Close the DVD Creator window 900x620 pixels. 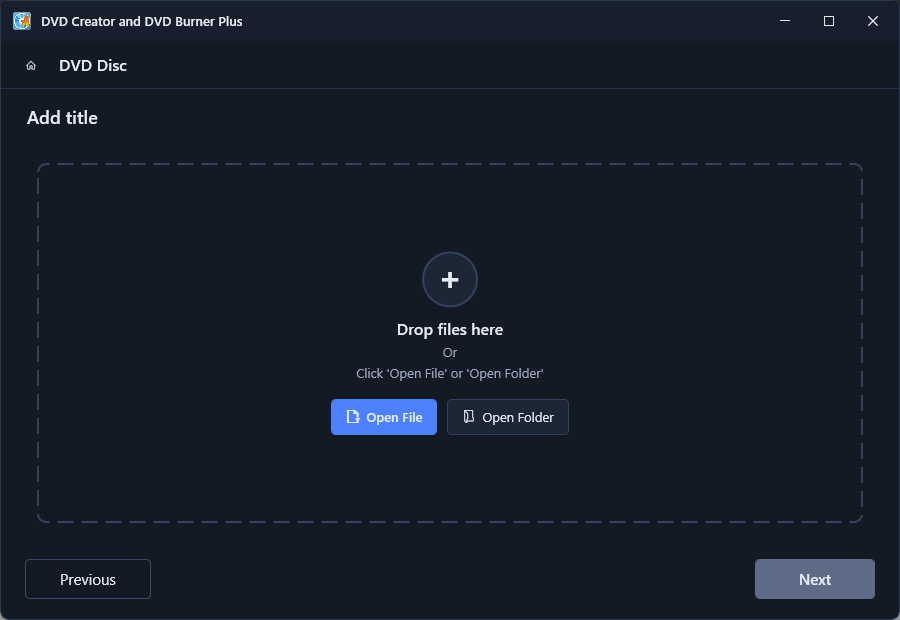[x=873, y=21]
